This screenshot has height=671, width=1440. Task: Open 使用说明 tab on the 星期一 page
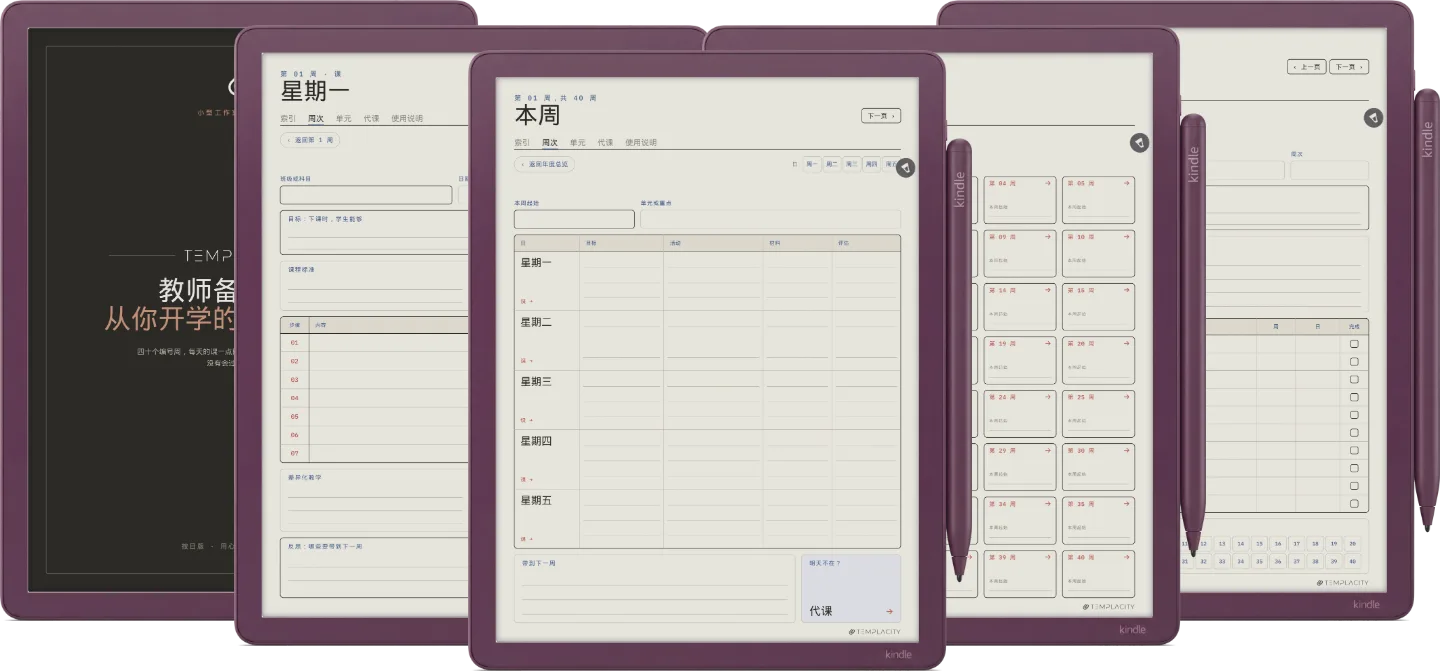click(x=407, y=118)
